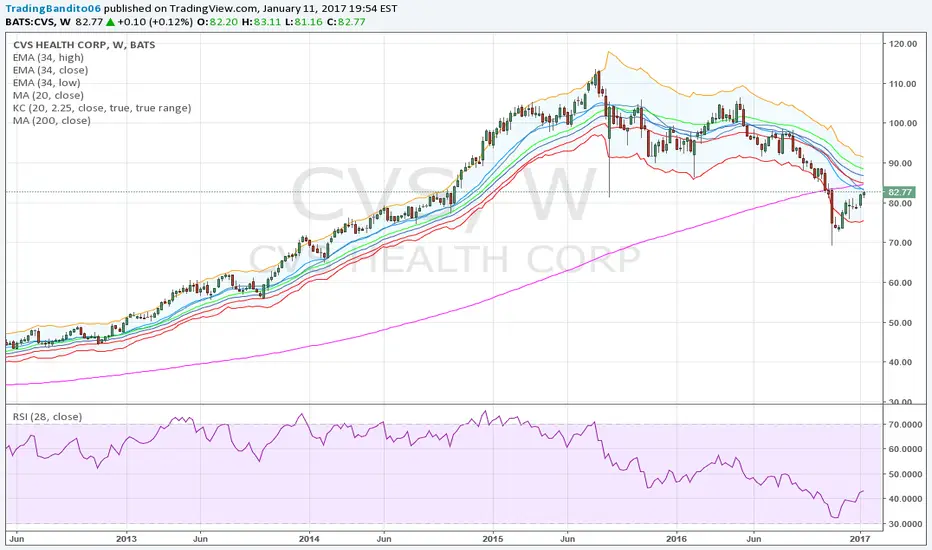Click the 2016 time axis label
This screenshot has width=932, height=550.
pos(676,539)
